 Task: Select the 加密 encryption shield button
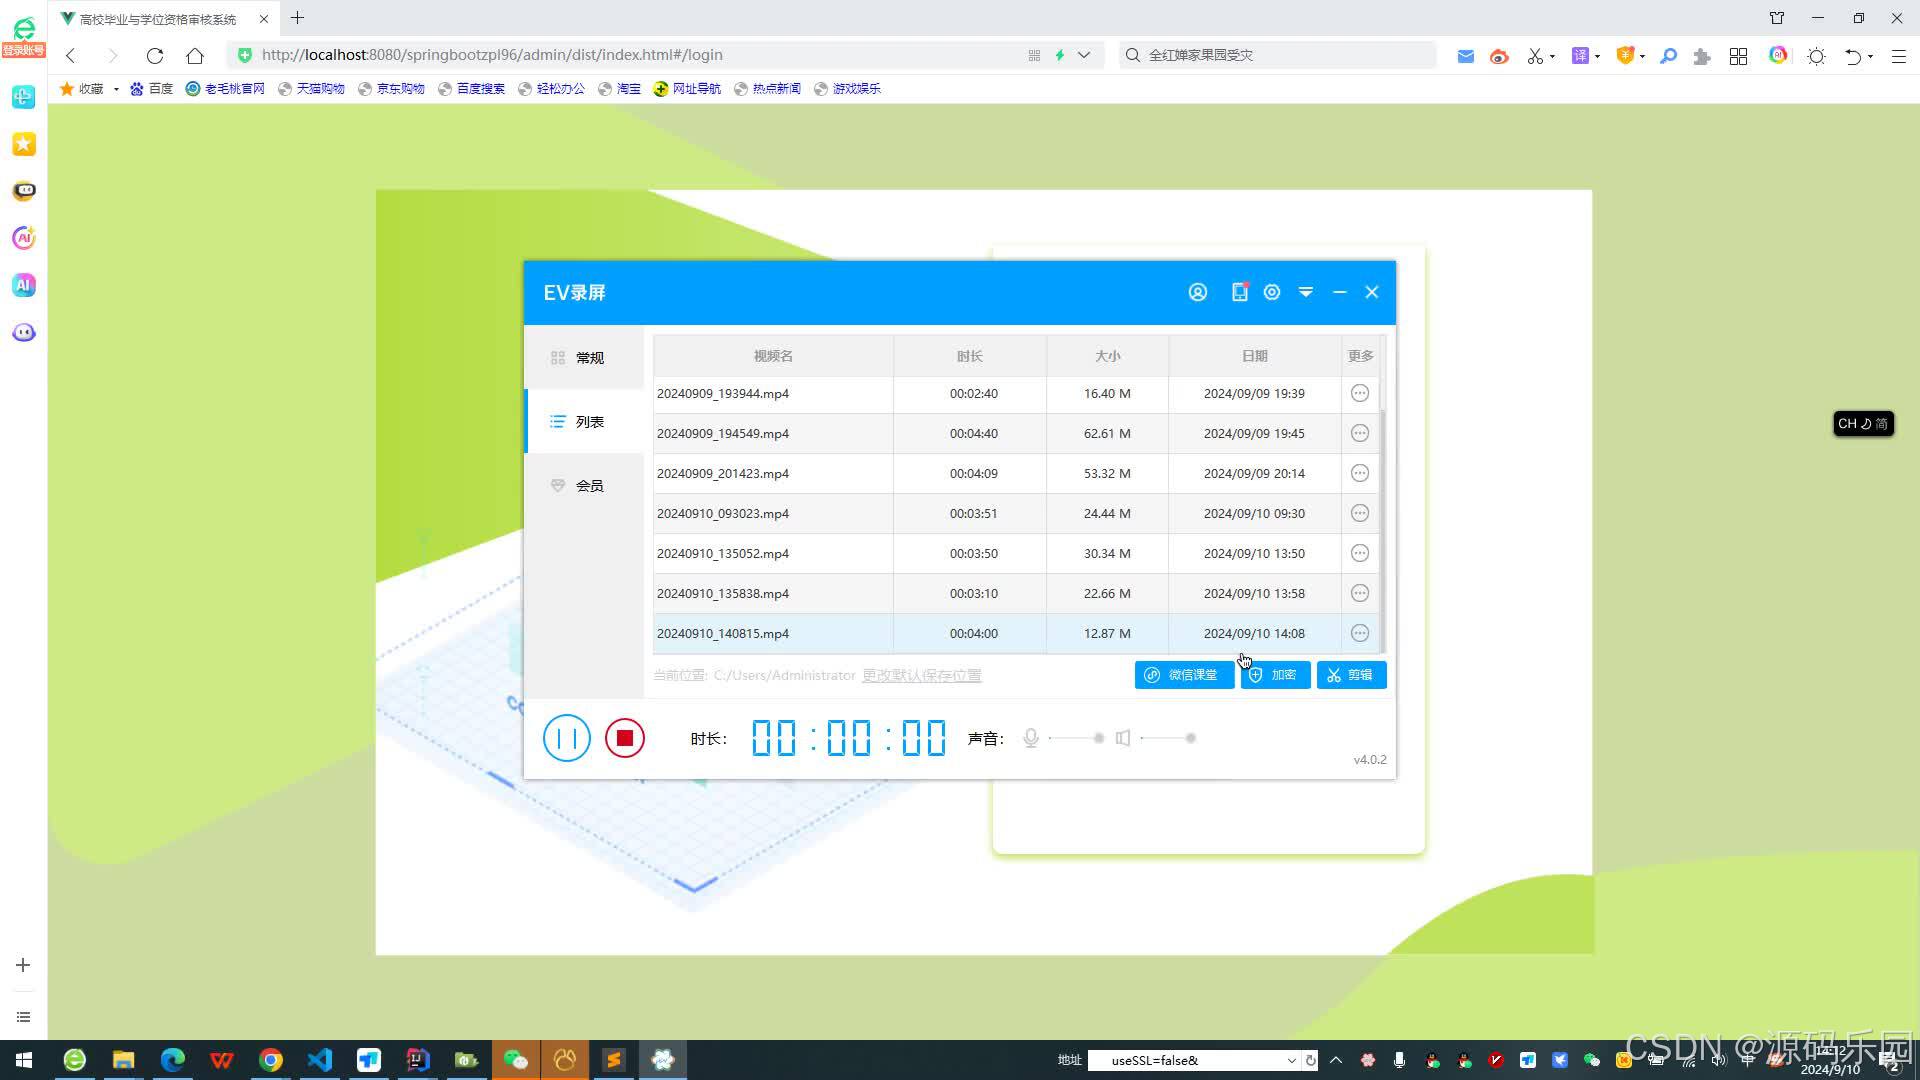point(1275,675)
